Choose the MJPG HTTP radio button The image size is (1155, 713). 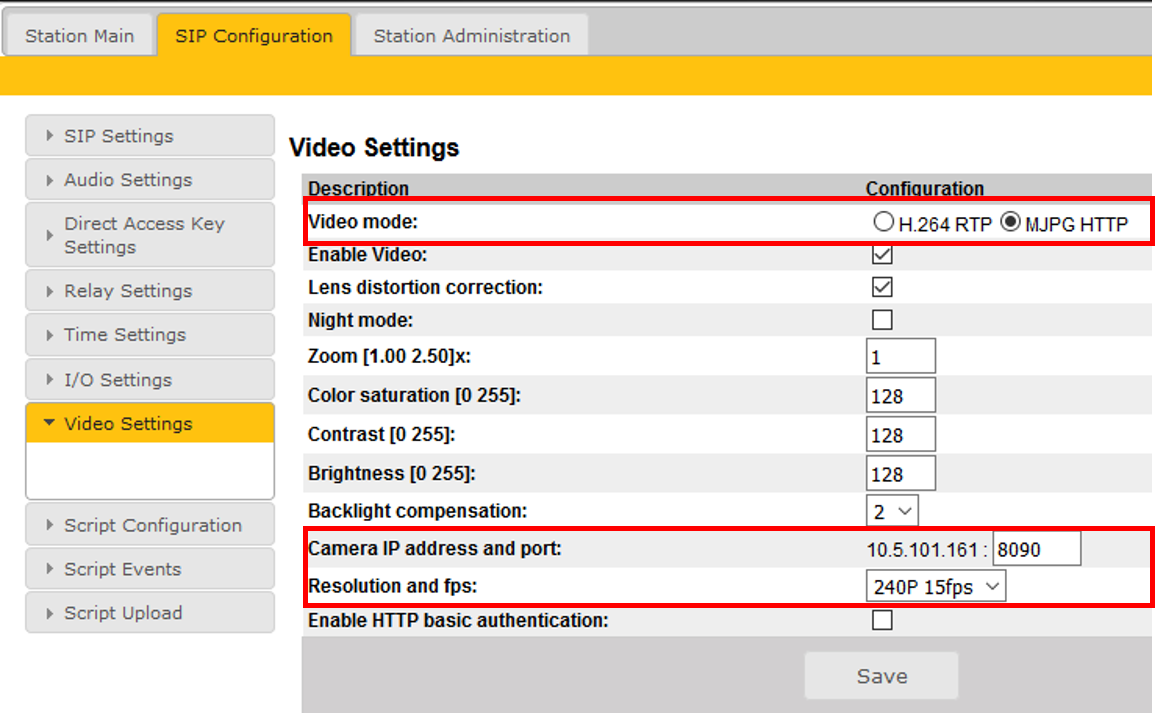[x=1010, y=223]
